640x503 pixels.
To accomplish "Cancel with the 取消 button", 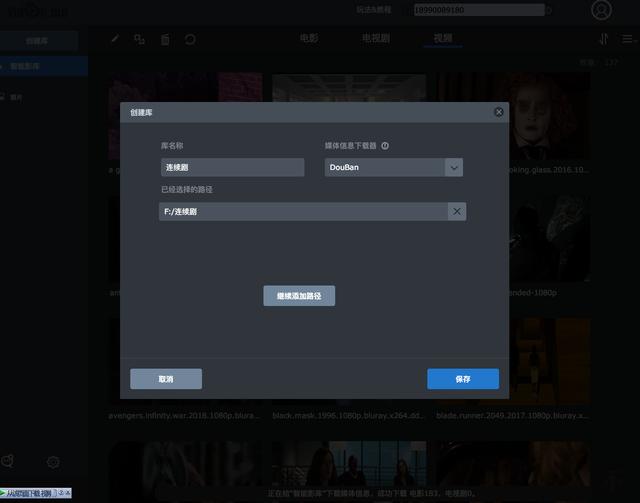I will 166,379.
